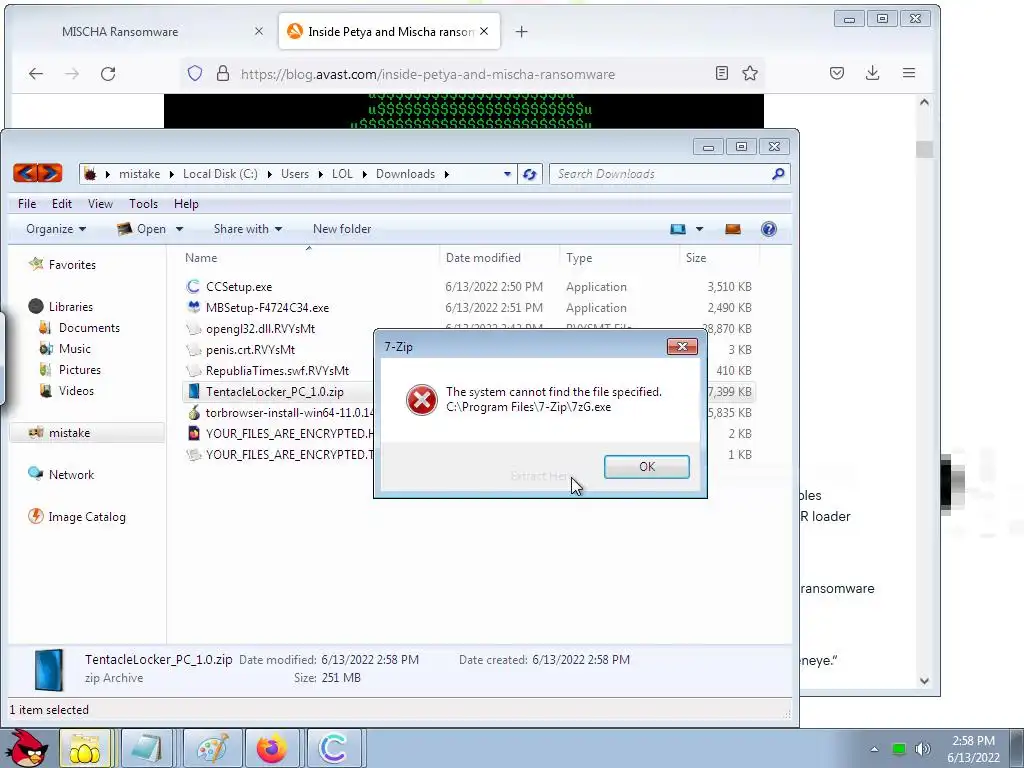
Task: Click YOUR_FILES_ARE_ENCRYPTED HTML file icon
Action: click(193, 433)
